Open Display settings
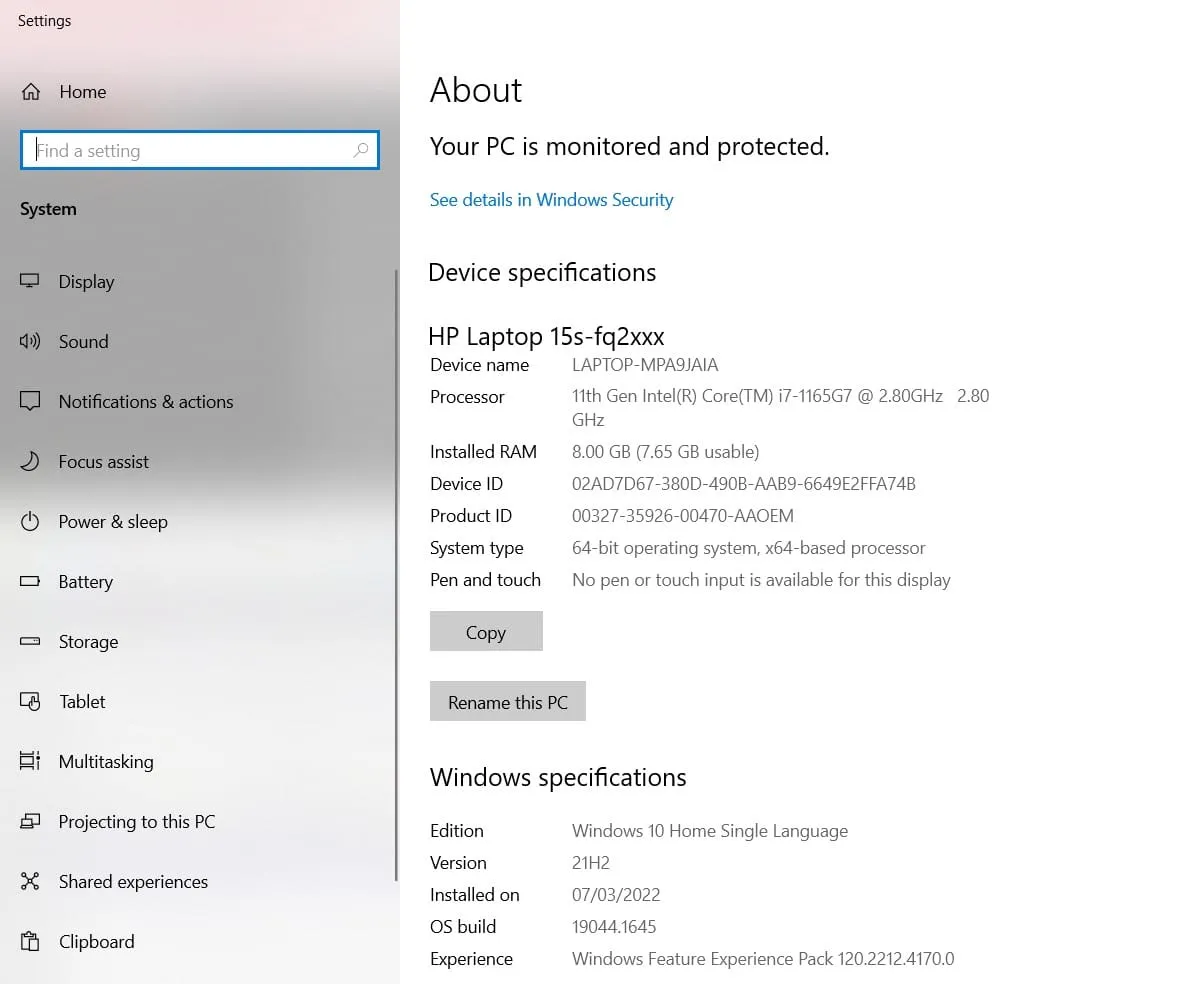The width and height of the screenshot is (1188, 984). (x=88, y=281)
